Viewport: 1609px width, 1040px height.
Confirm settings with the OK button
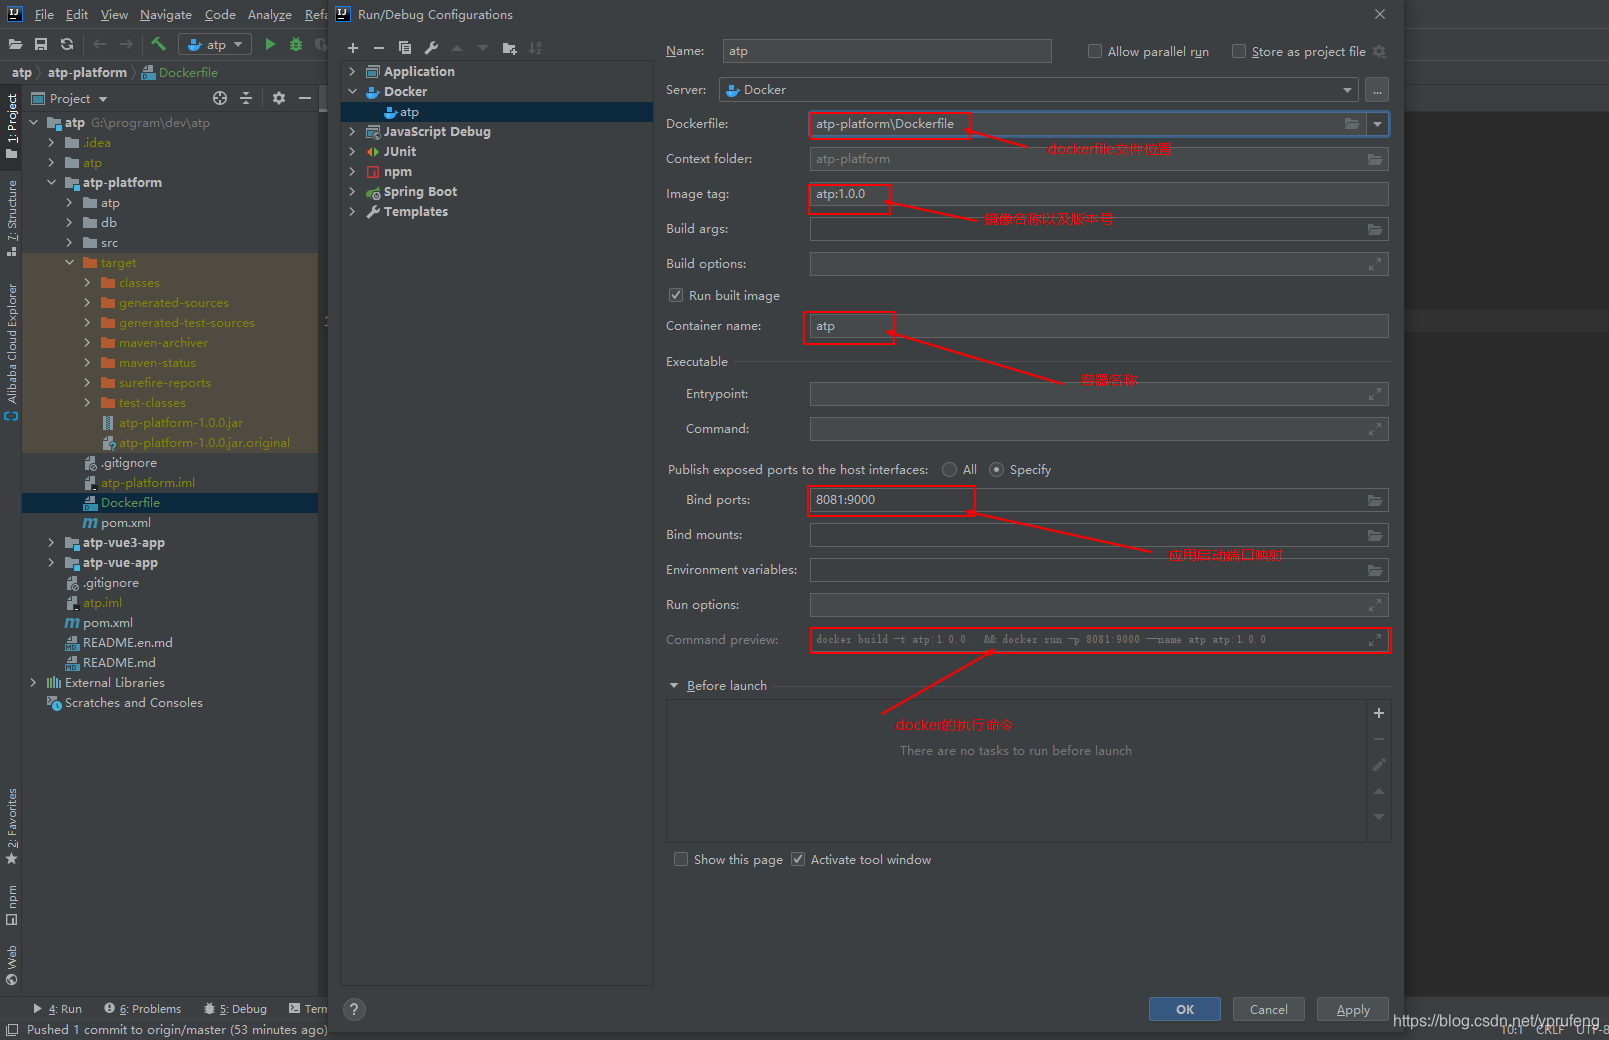tap(1184, 1009)
